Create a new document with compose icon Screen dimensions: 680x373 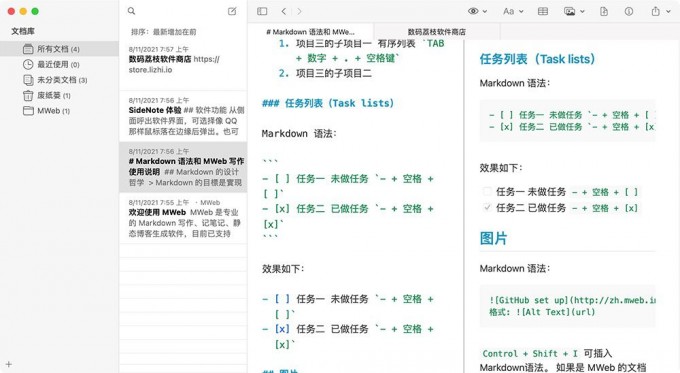pos(232,11)
